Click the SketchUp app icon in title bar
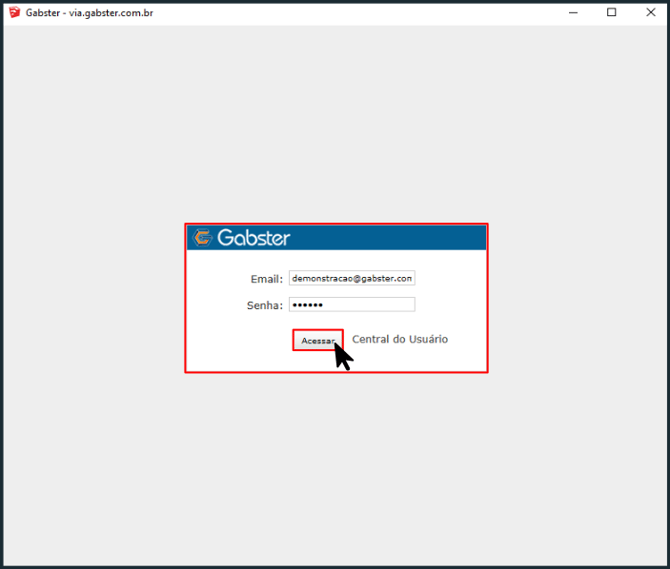This screenshot has width=670, height=569. pyautogui.click(x=14, y=13)
